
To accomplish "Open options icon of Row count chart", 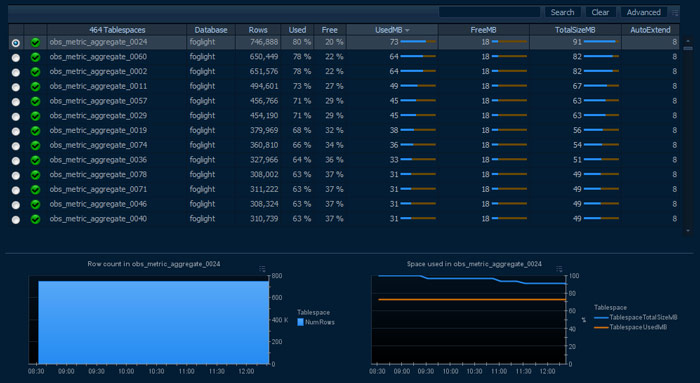I will click(x=262, y=269).
